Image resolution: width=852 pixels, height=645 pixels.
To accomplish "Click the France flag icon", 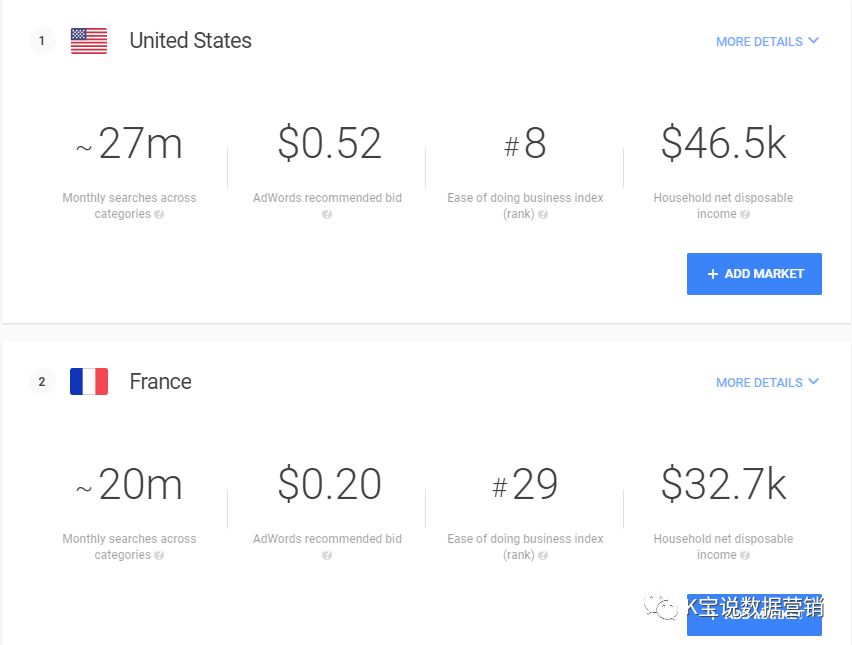I will point(89,382).
